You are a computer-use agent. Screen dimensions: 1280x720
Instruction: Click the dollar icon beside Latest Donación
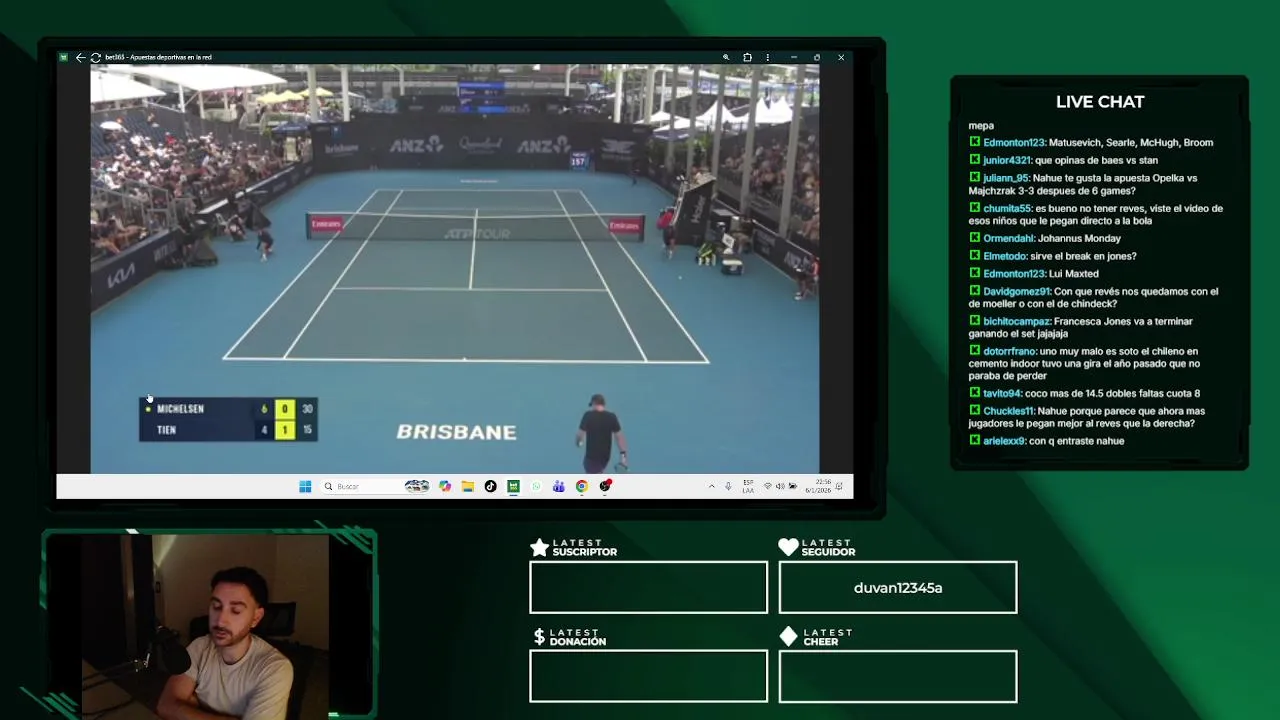[539, 637]
